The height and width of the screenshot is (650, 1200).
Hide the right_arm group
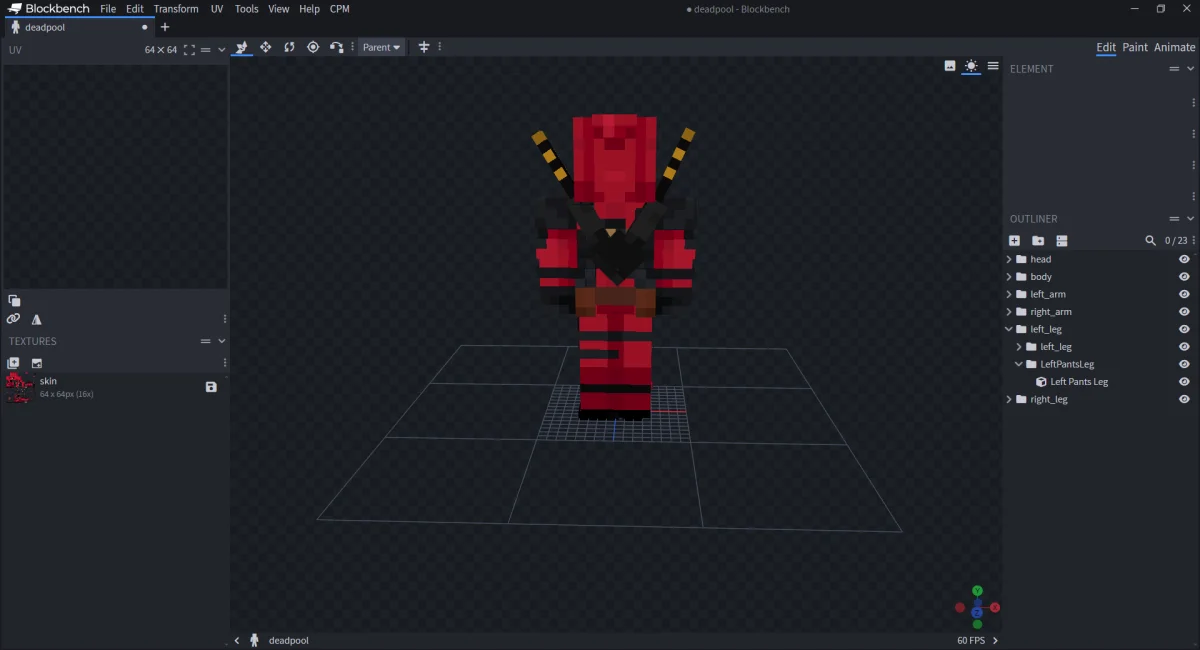(x=1184, y=312)
